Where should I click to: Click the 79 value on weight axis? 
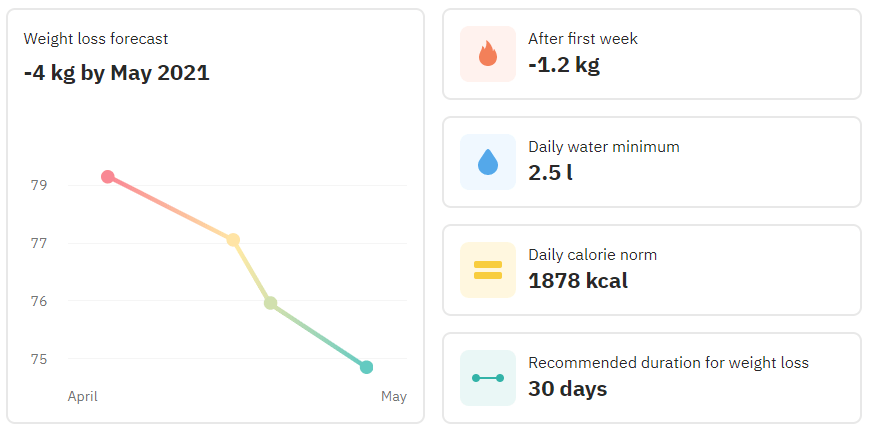(x=39, y=186)
